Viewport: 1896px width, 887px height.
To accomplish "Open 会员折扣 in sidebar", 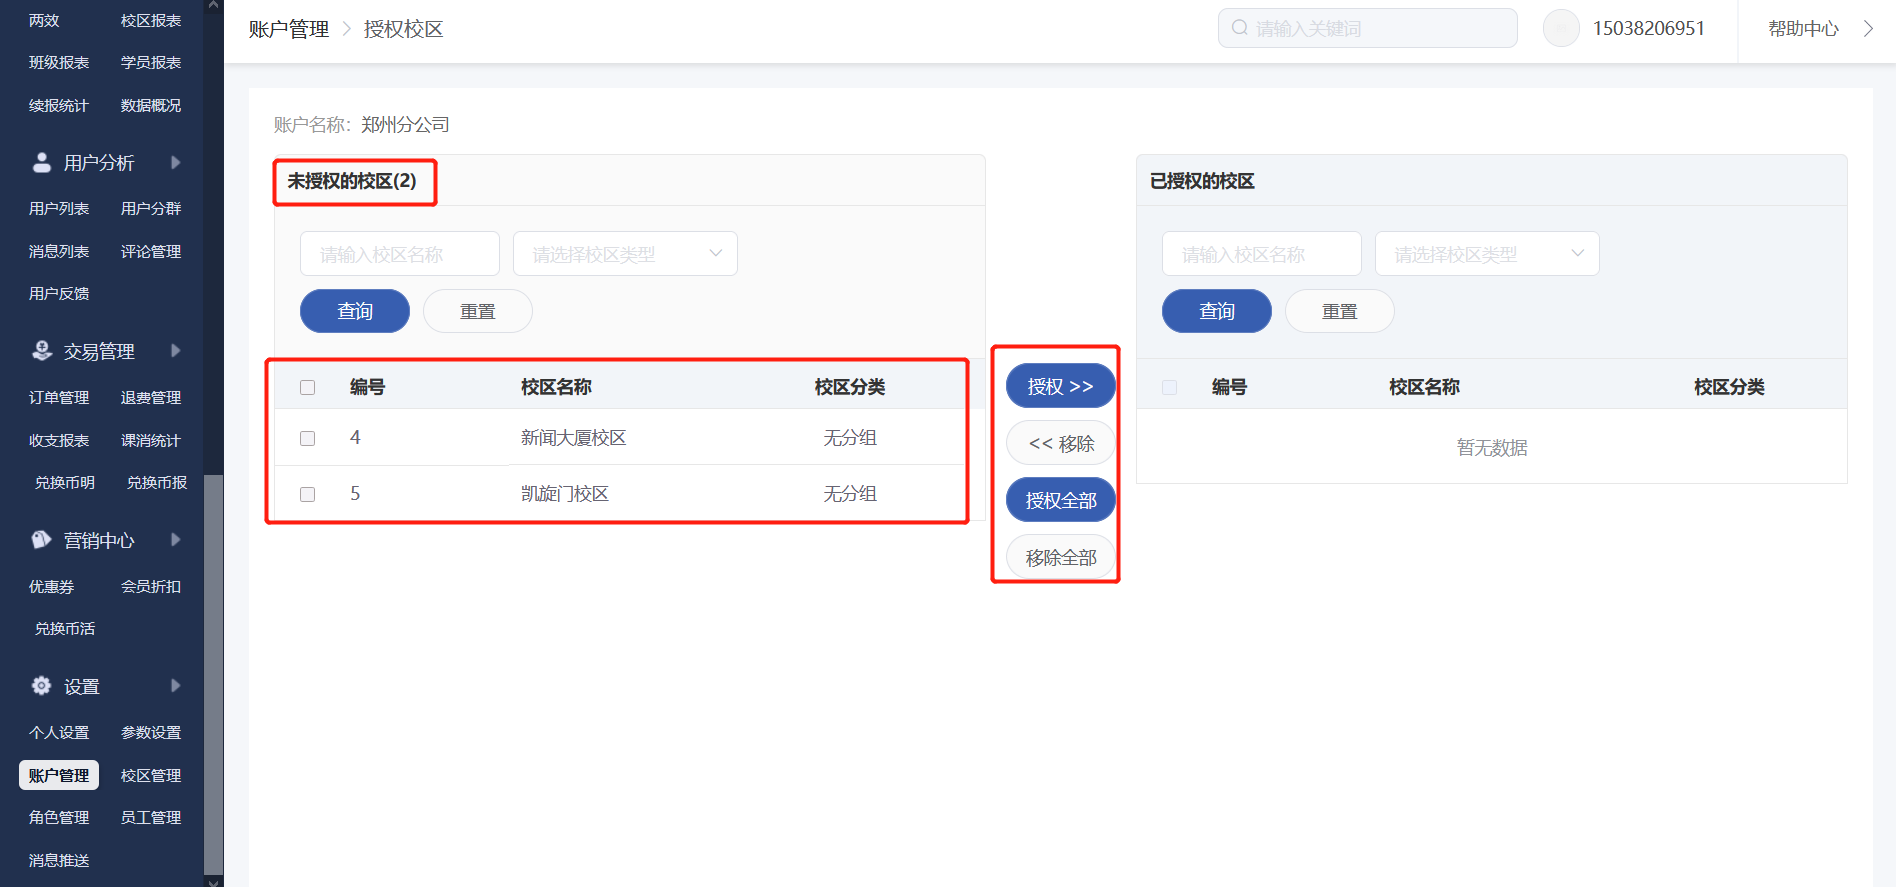I will tap(151, 586).
